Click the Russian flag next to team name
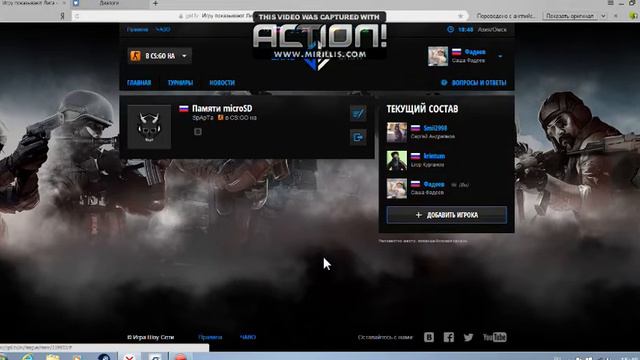Screen dimensions: 640x360 pyautogui.click(x=184, y=109)
